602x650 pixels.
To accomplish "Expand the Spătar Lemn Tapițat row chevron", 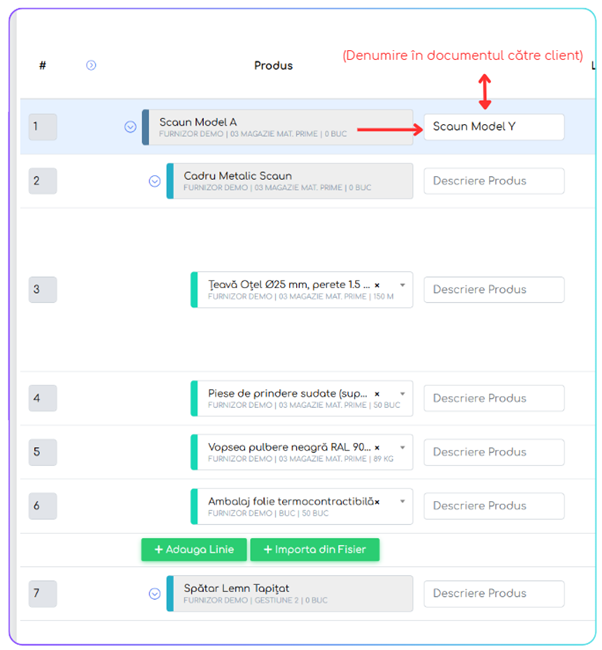I will click(155, 594).
